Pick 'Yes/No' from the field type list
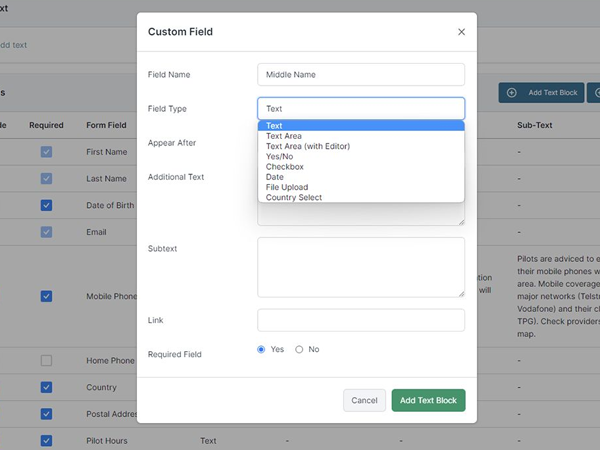The height and width of the screenshot is (450, 600). pos(280,157)
